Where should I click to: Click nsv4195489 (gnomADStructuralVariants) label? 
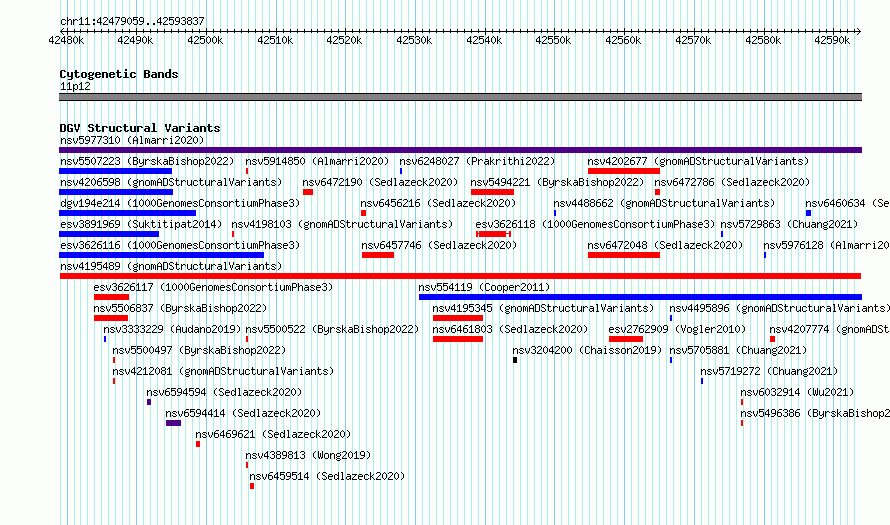point(171,266)
